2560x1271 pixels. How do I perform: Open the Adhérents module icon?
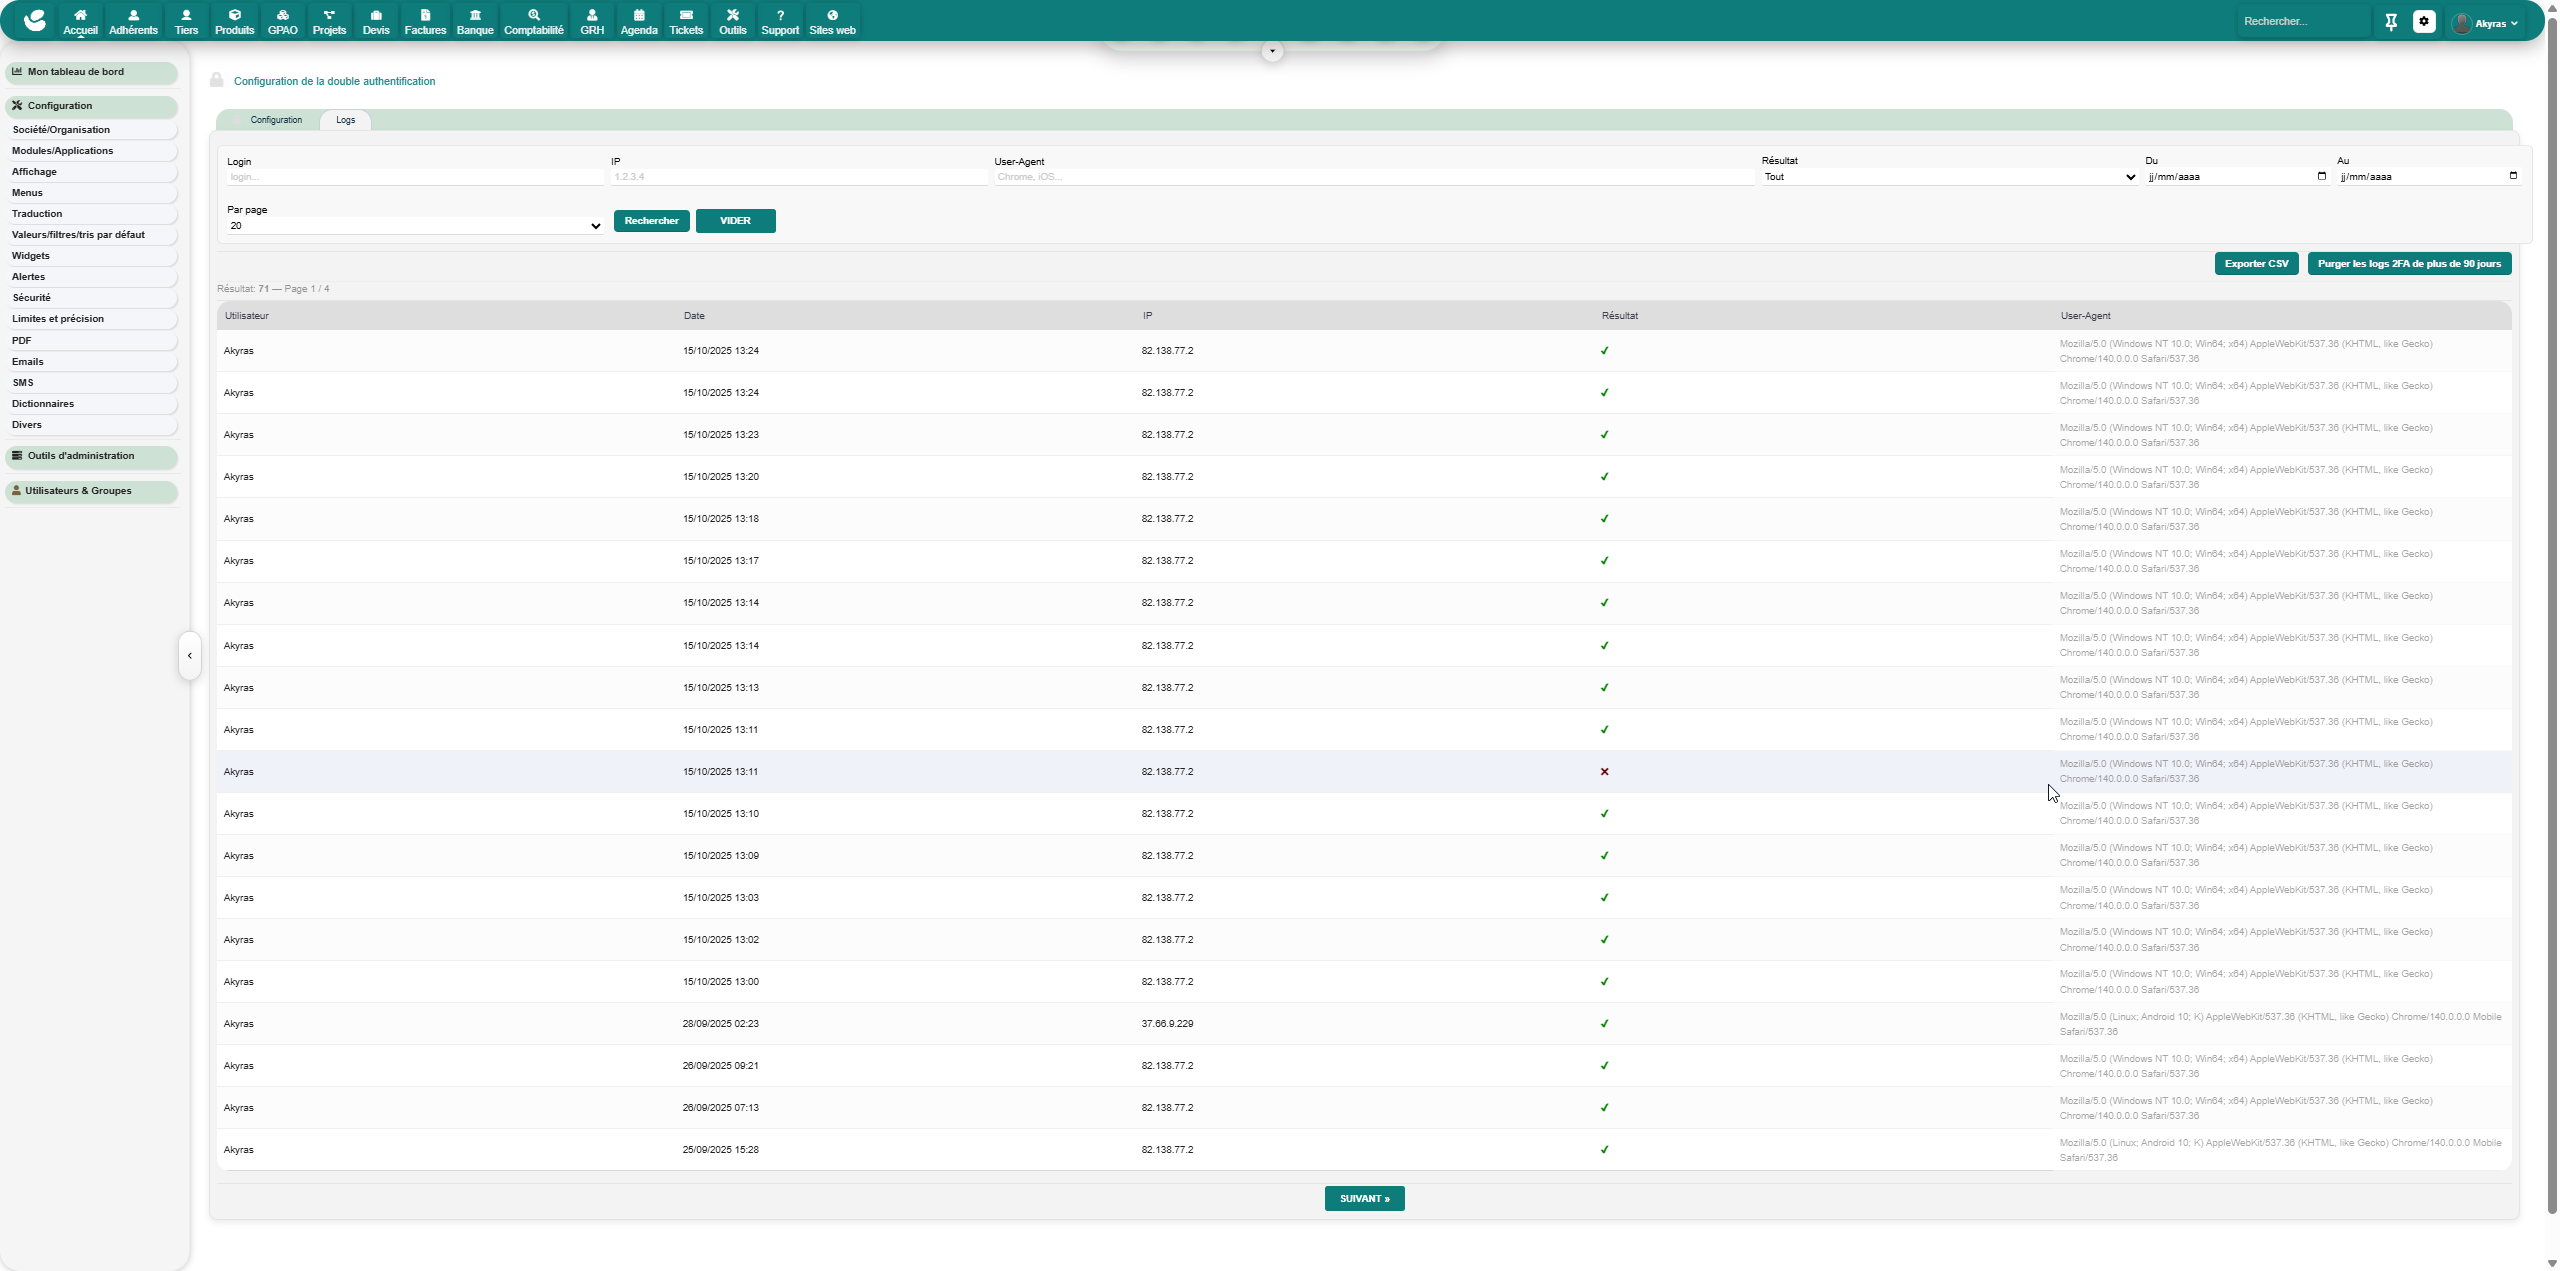(133, 15)
